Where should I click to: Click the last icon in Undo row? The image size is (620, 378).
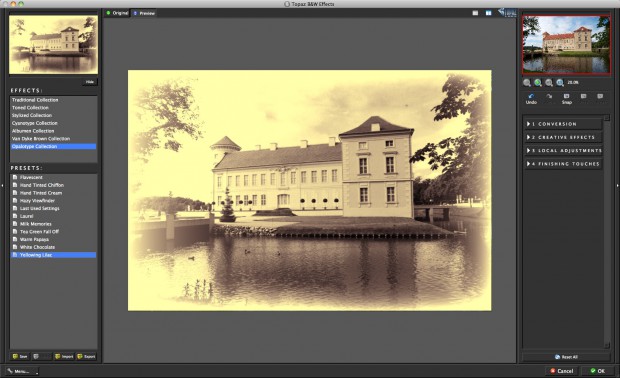click(600, 96)
